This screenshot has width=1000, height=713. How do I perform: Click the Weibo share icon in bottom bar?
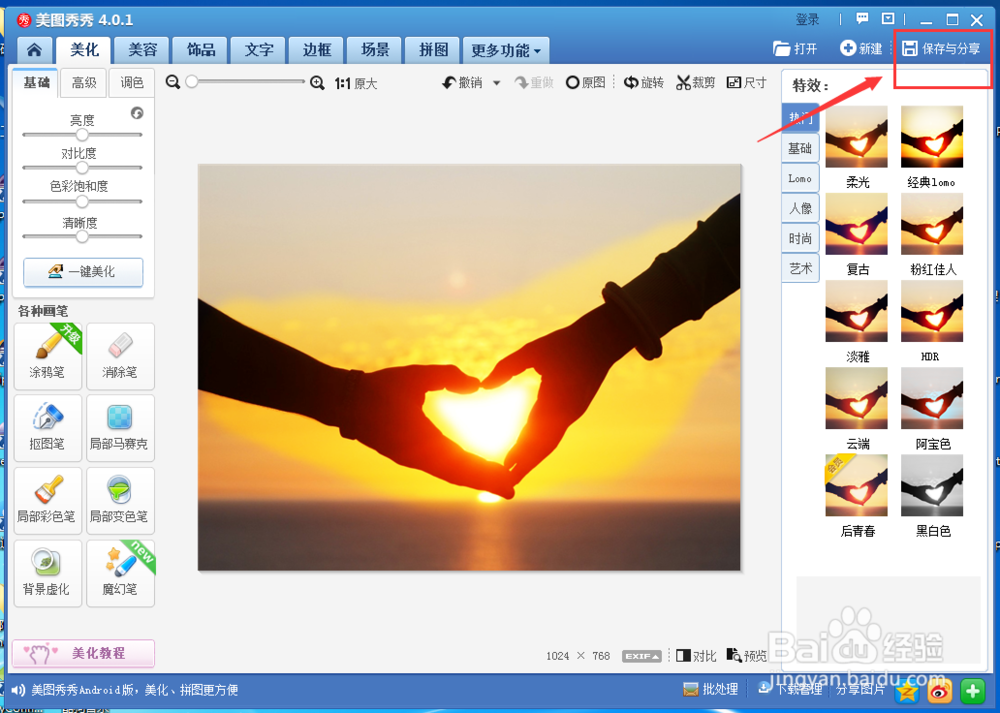tap(940, 691)
